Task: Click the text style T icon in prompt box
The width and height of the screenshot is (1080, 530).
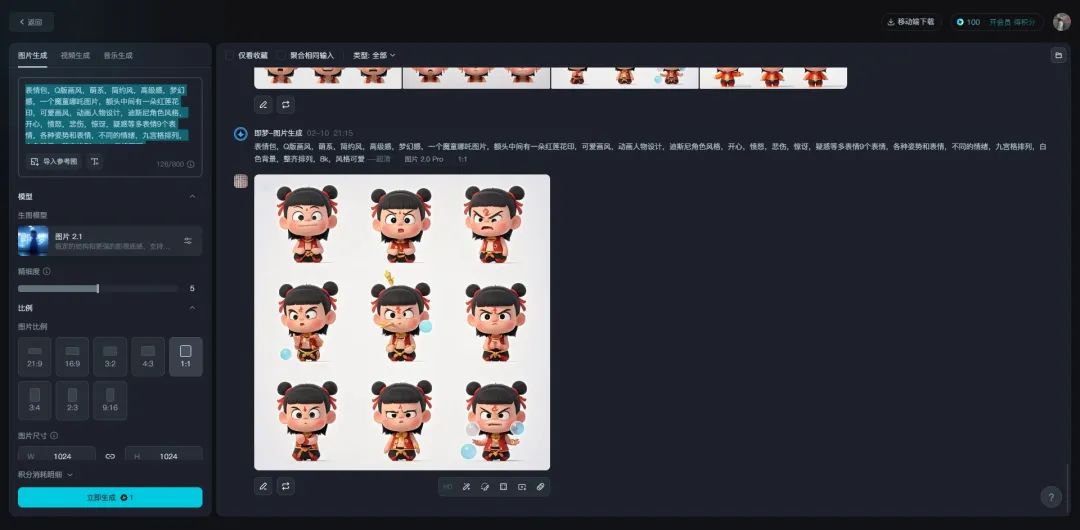Action: pos(94,161)
